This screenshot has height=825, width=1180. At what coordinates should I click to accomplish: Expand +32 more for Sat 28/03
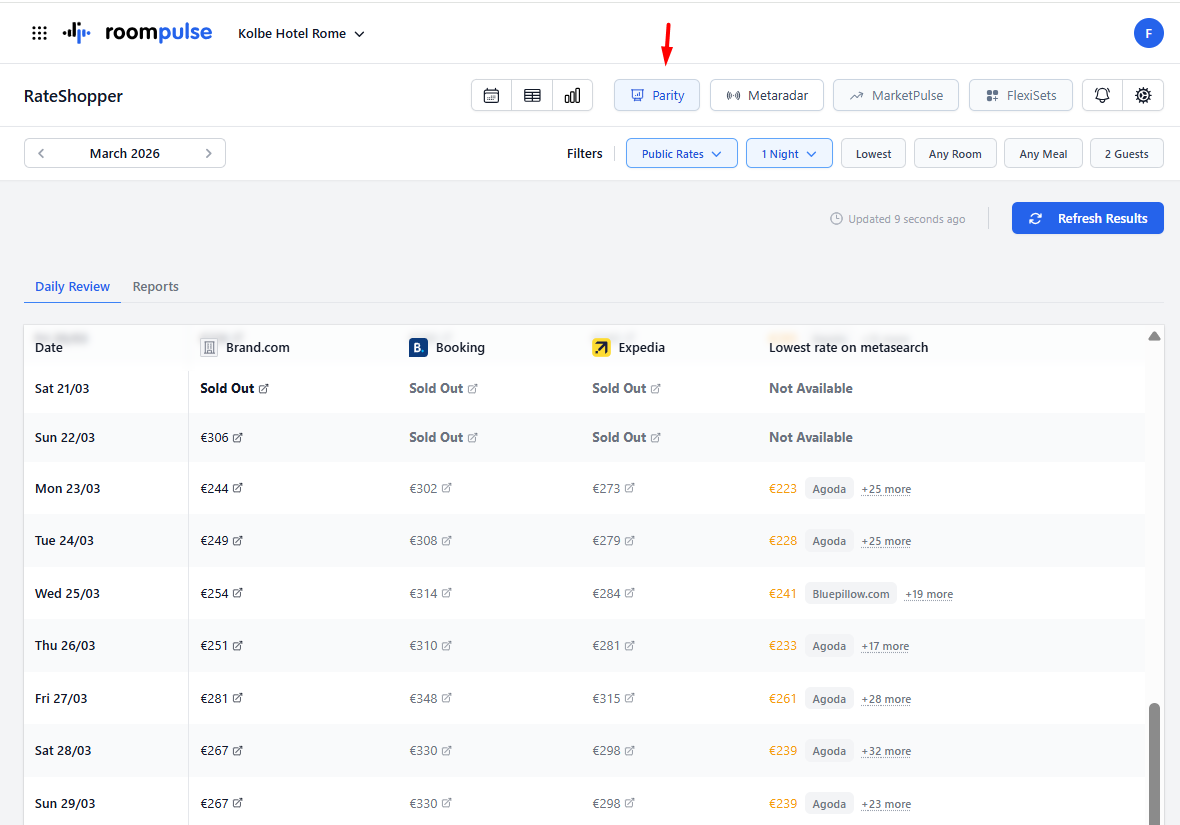coord(886,751)
